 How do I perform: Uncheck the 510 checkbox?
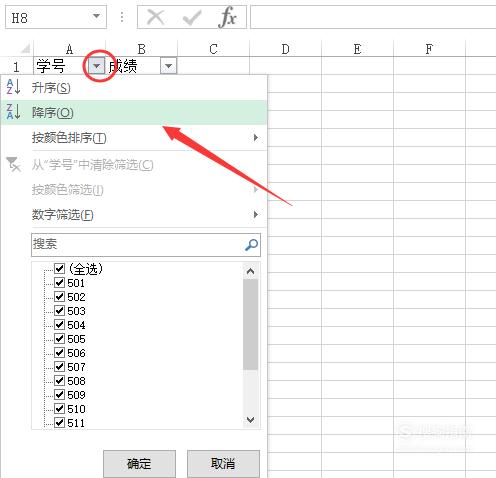point(59,409)
